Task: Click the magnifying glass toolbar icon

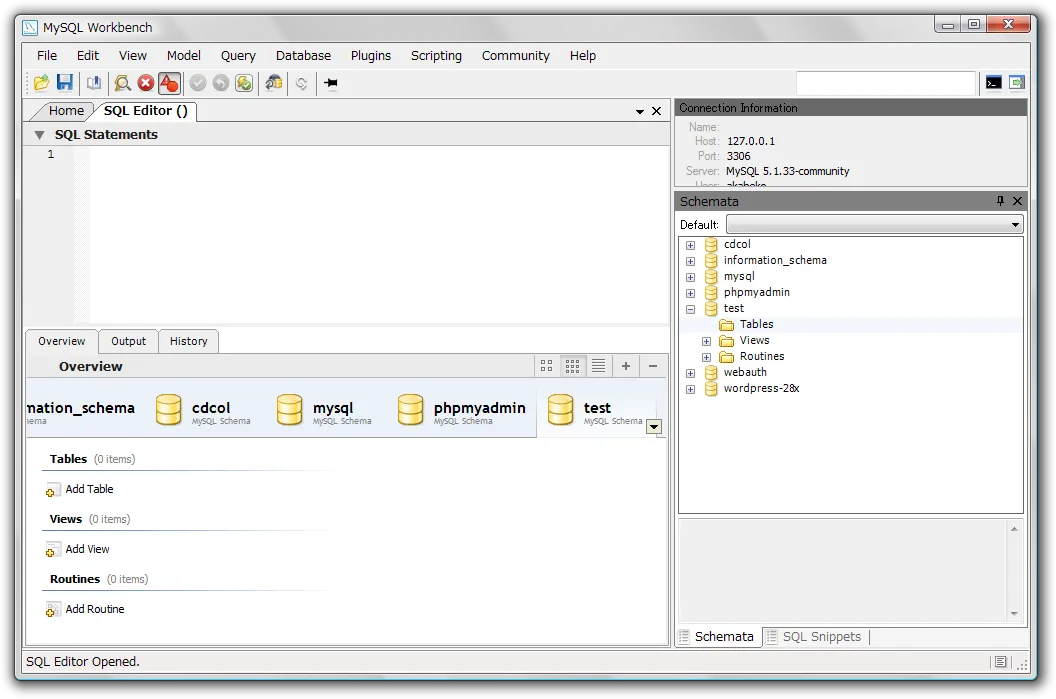Action: pos(122,83)
